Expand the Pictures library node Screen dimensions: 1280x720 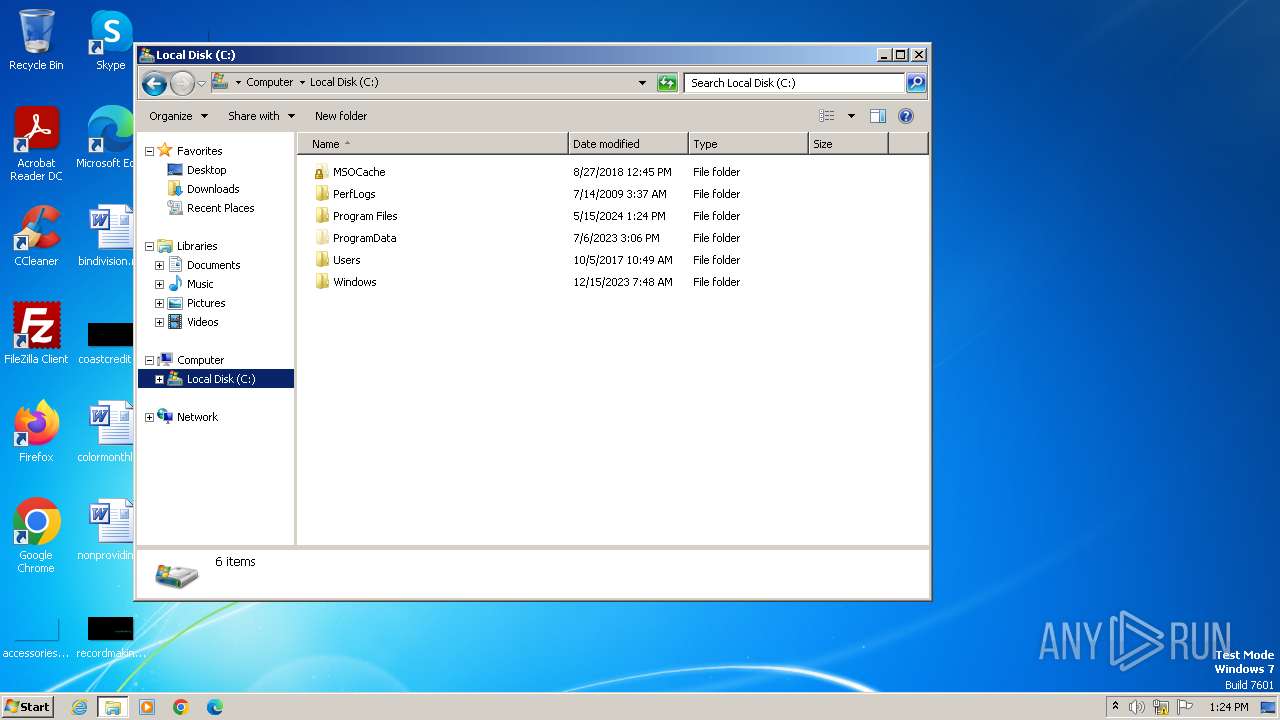click(159, 303)
